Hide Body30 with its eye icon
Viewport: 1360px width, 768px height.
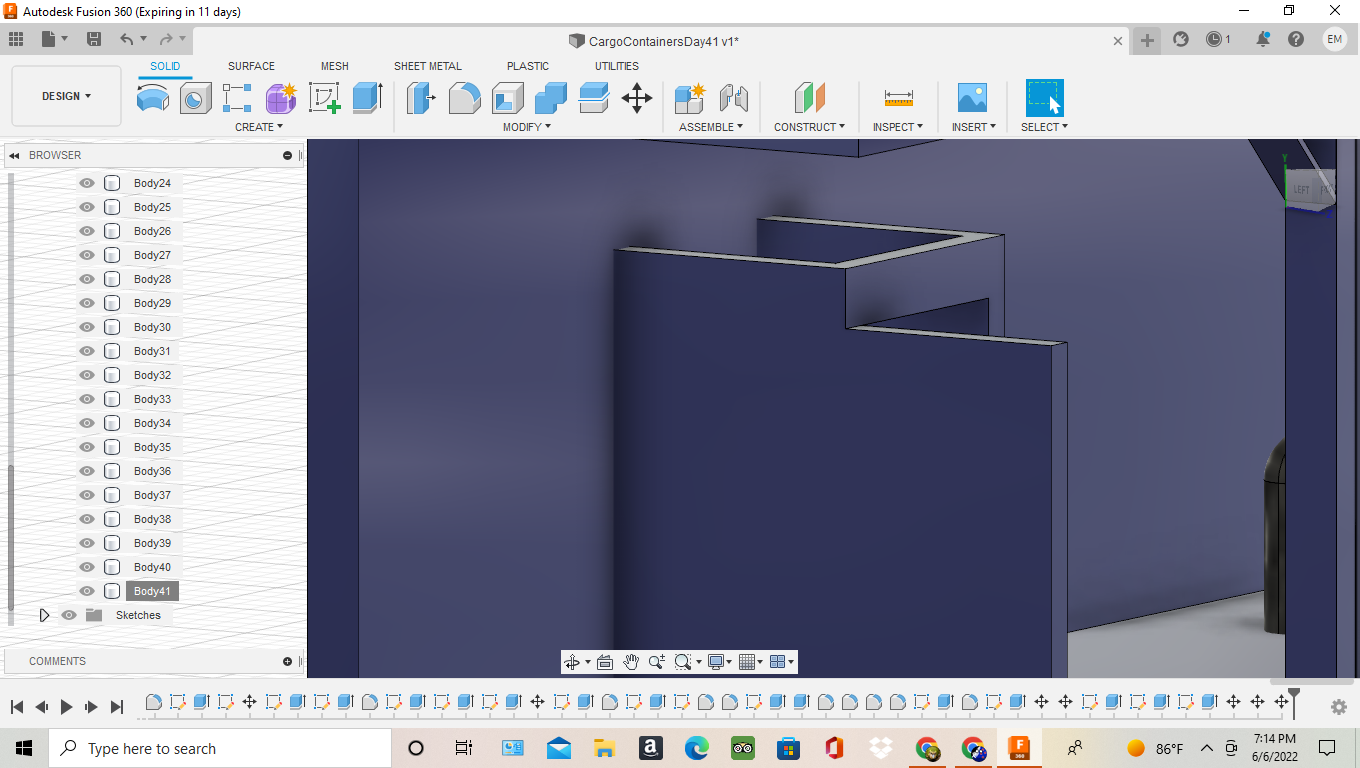tap(87, 327)
